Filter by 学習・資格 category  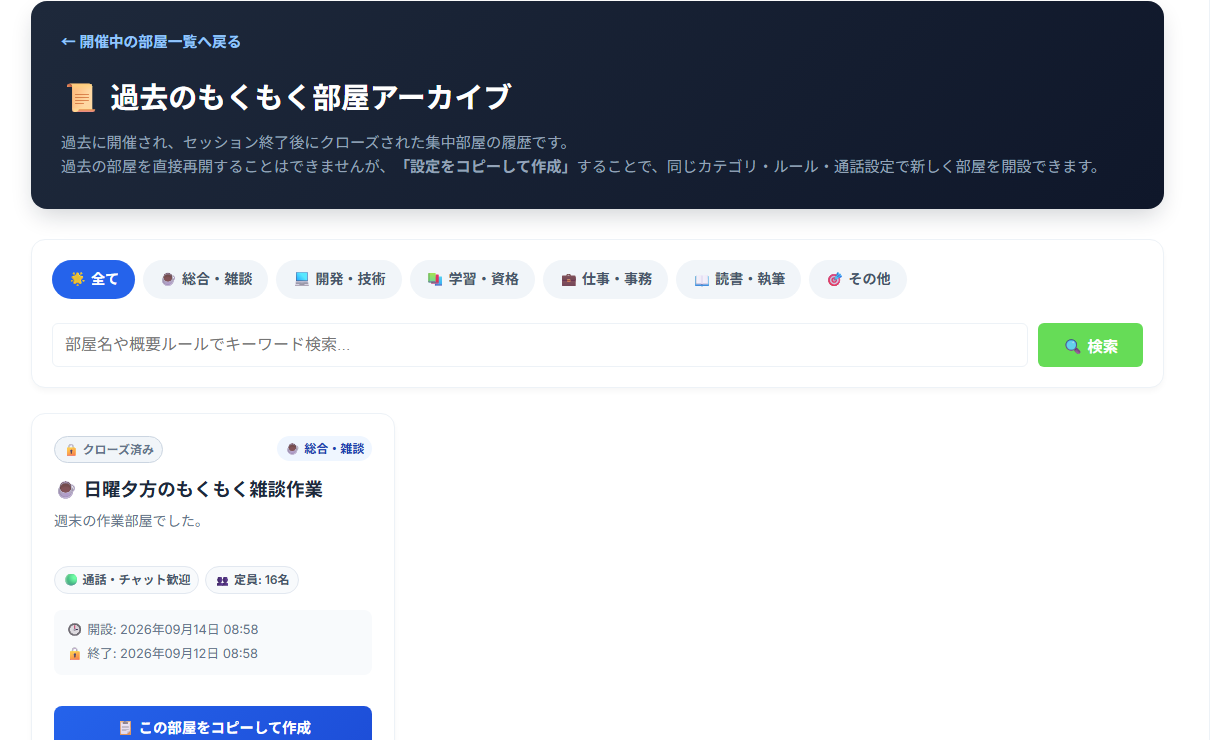[472, 279]
